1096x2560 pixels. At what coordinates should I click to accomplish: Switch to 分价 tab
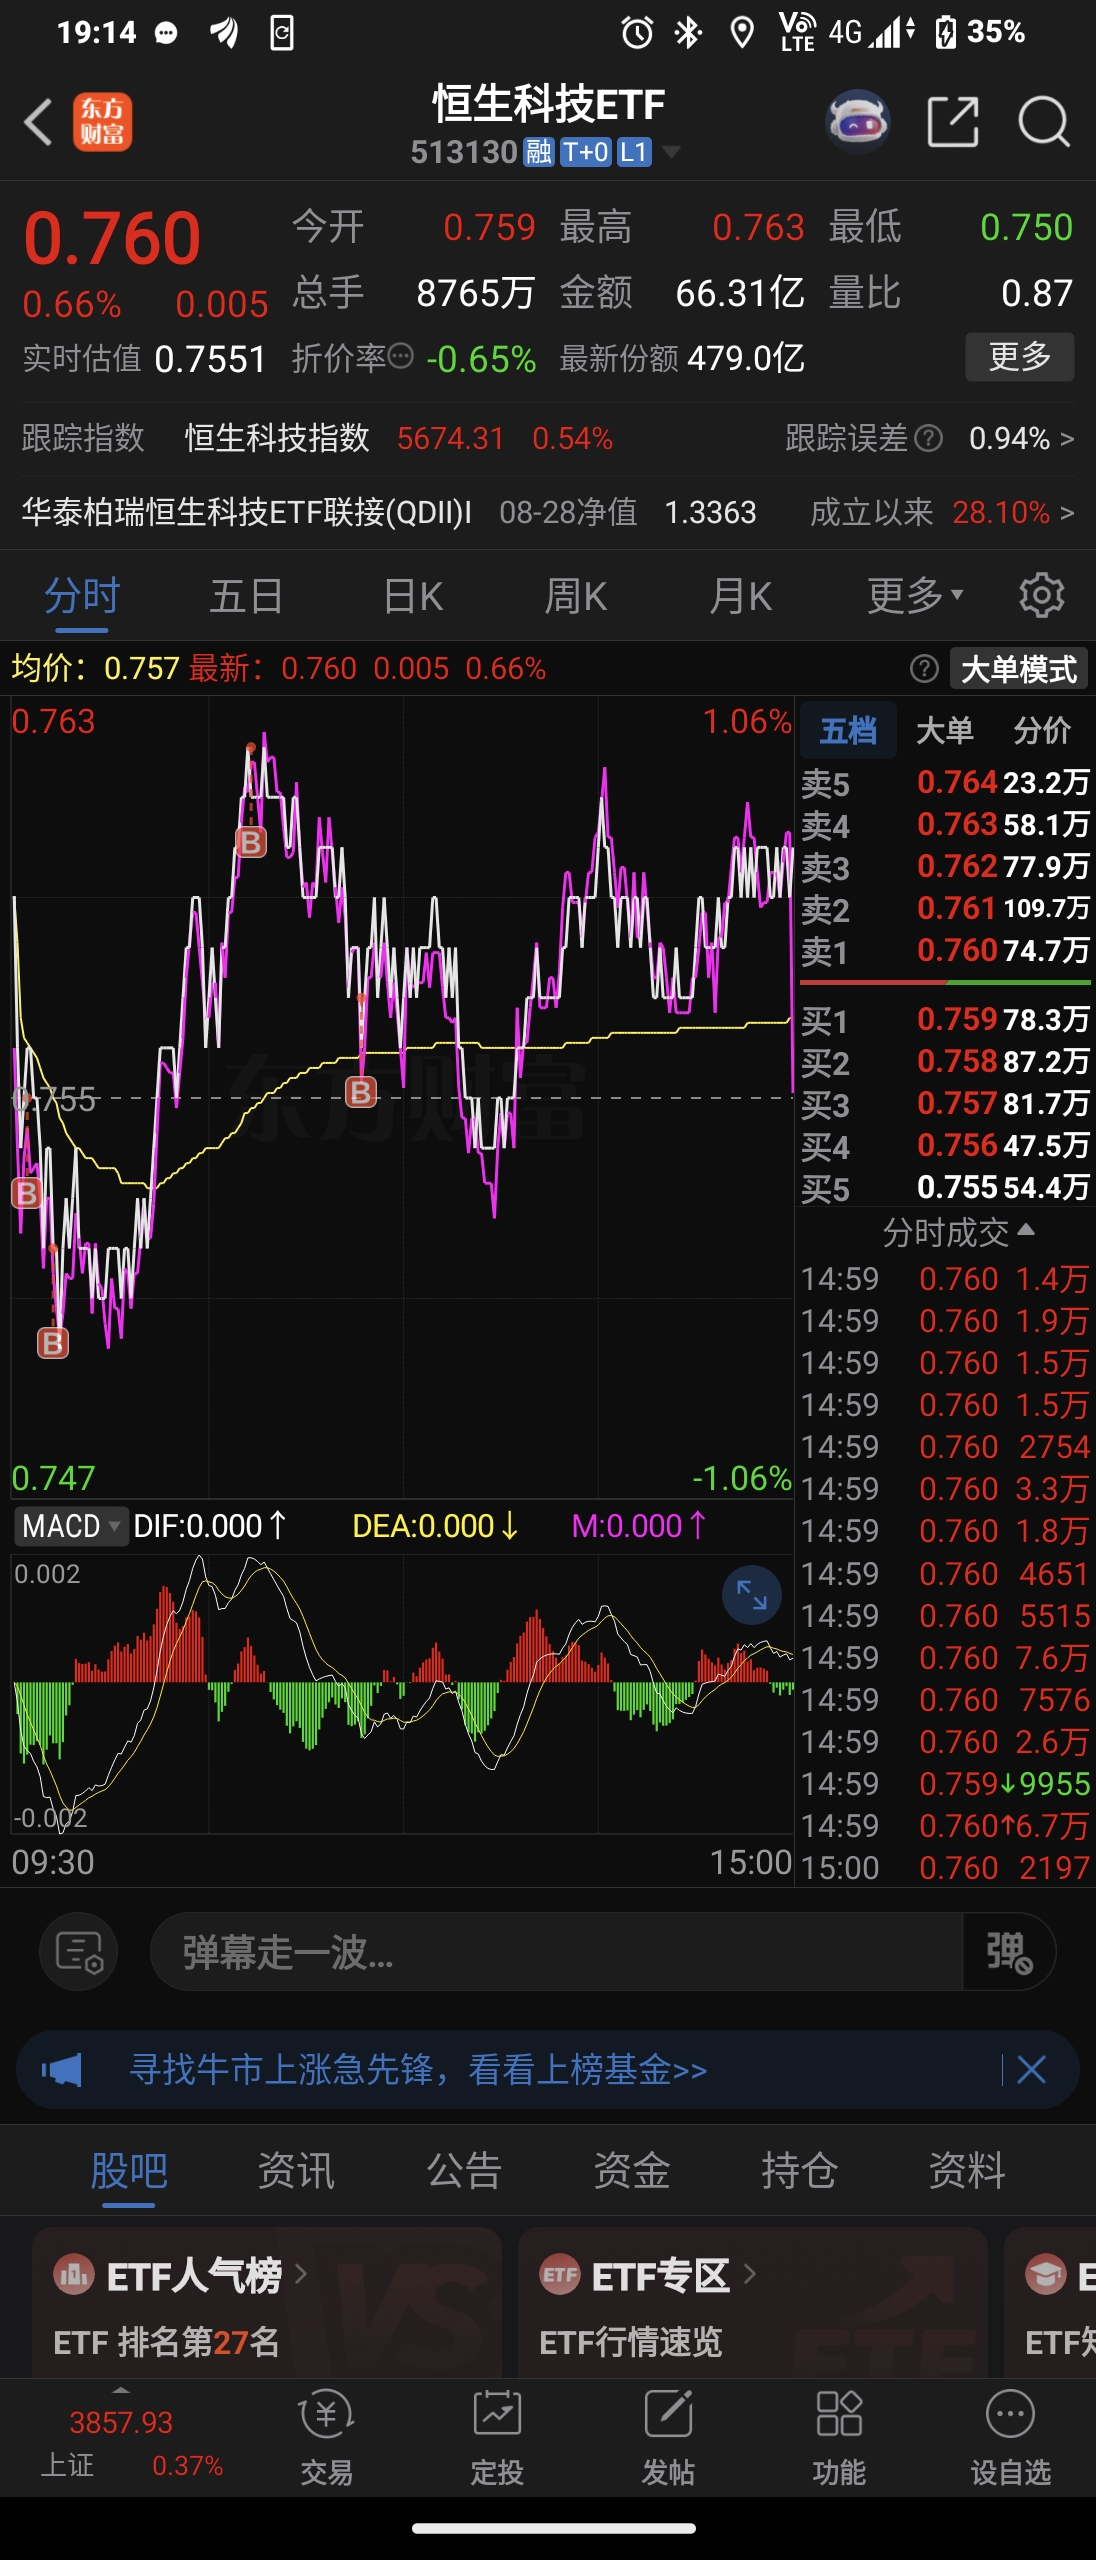click(1042, 731)
